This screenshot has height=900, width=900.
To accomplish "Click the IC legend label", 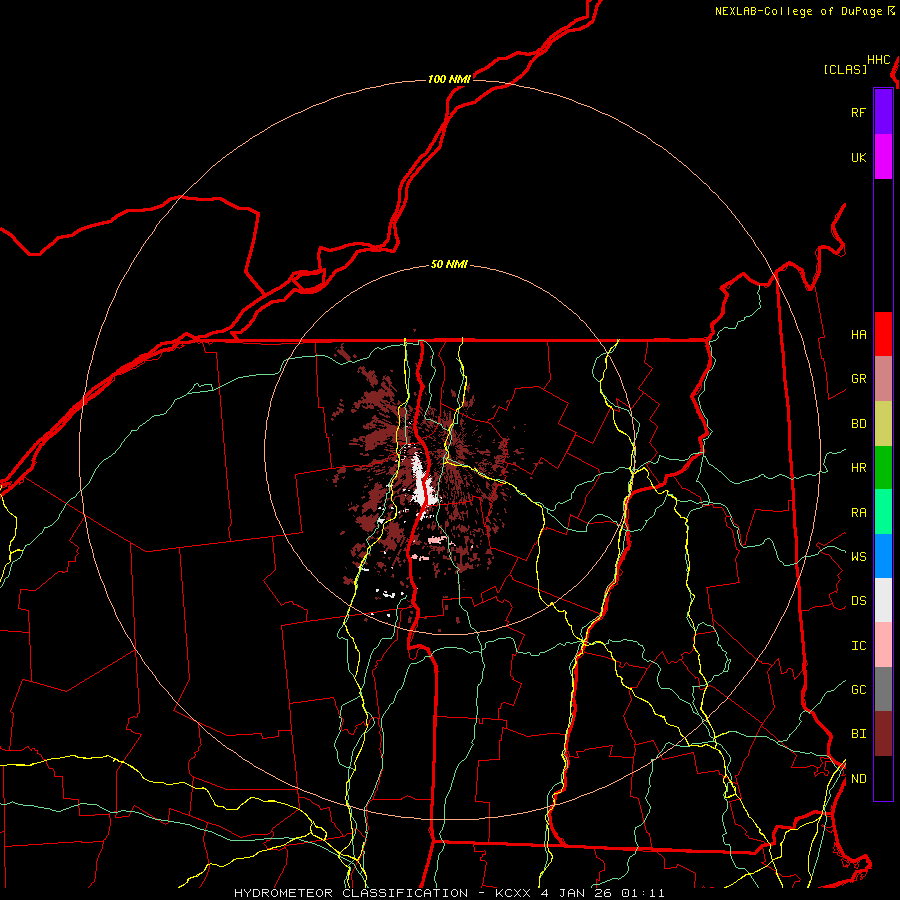I will tap(858, 646).
